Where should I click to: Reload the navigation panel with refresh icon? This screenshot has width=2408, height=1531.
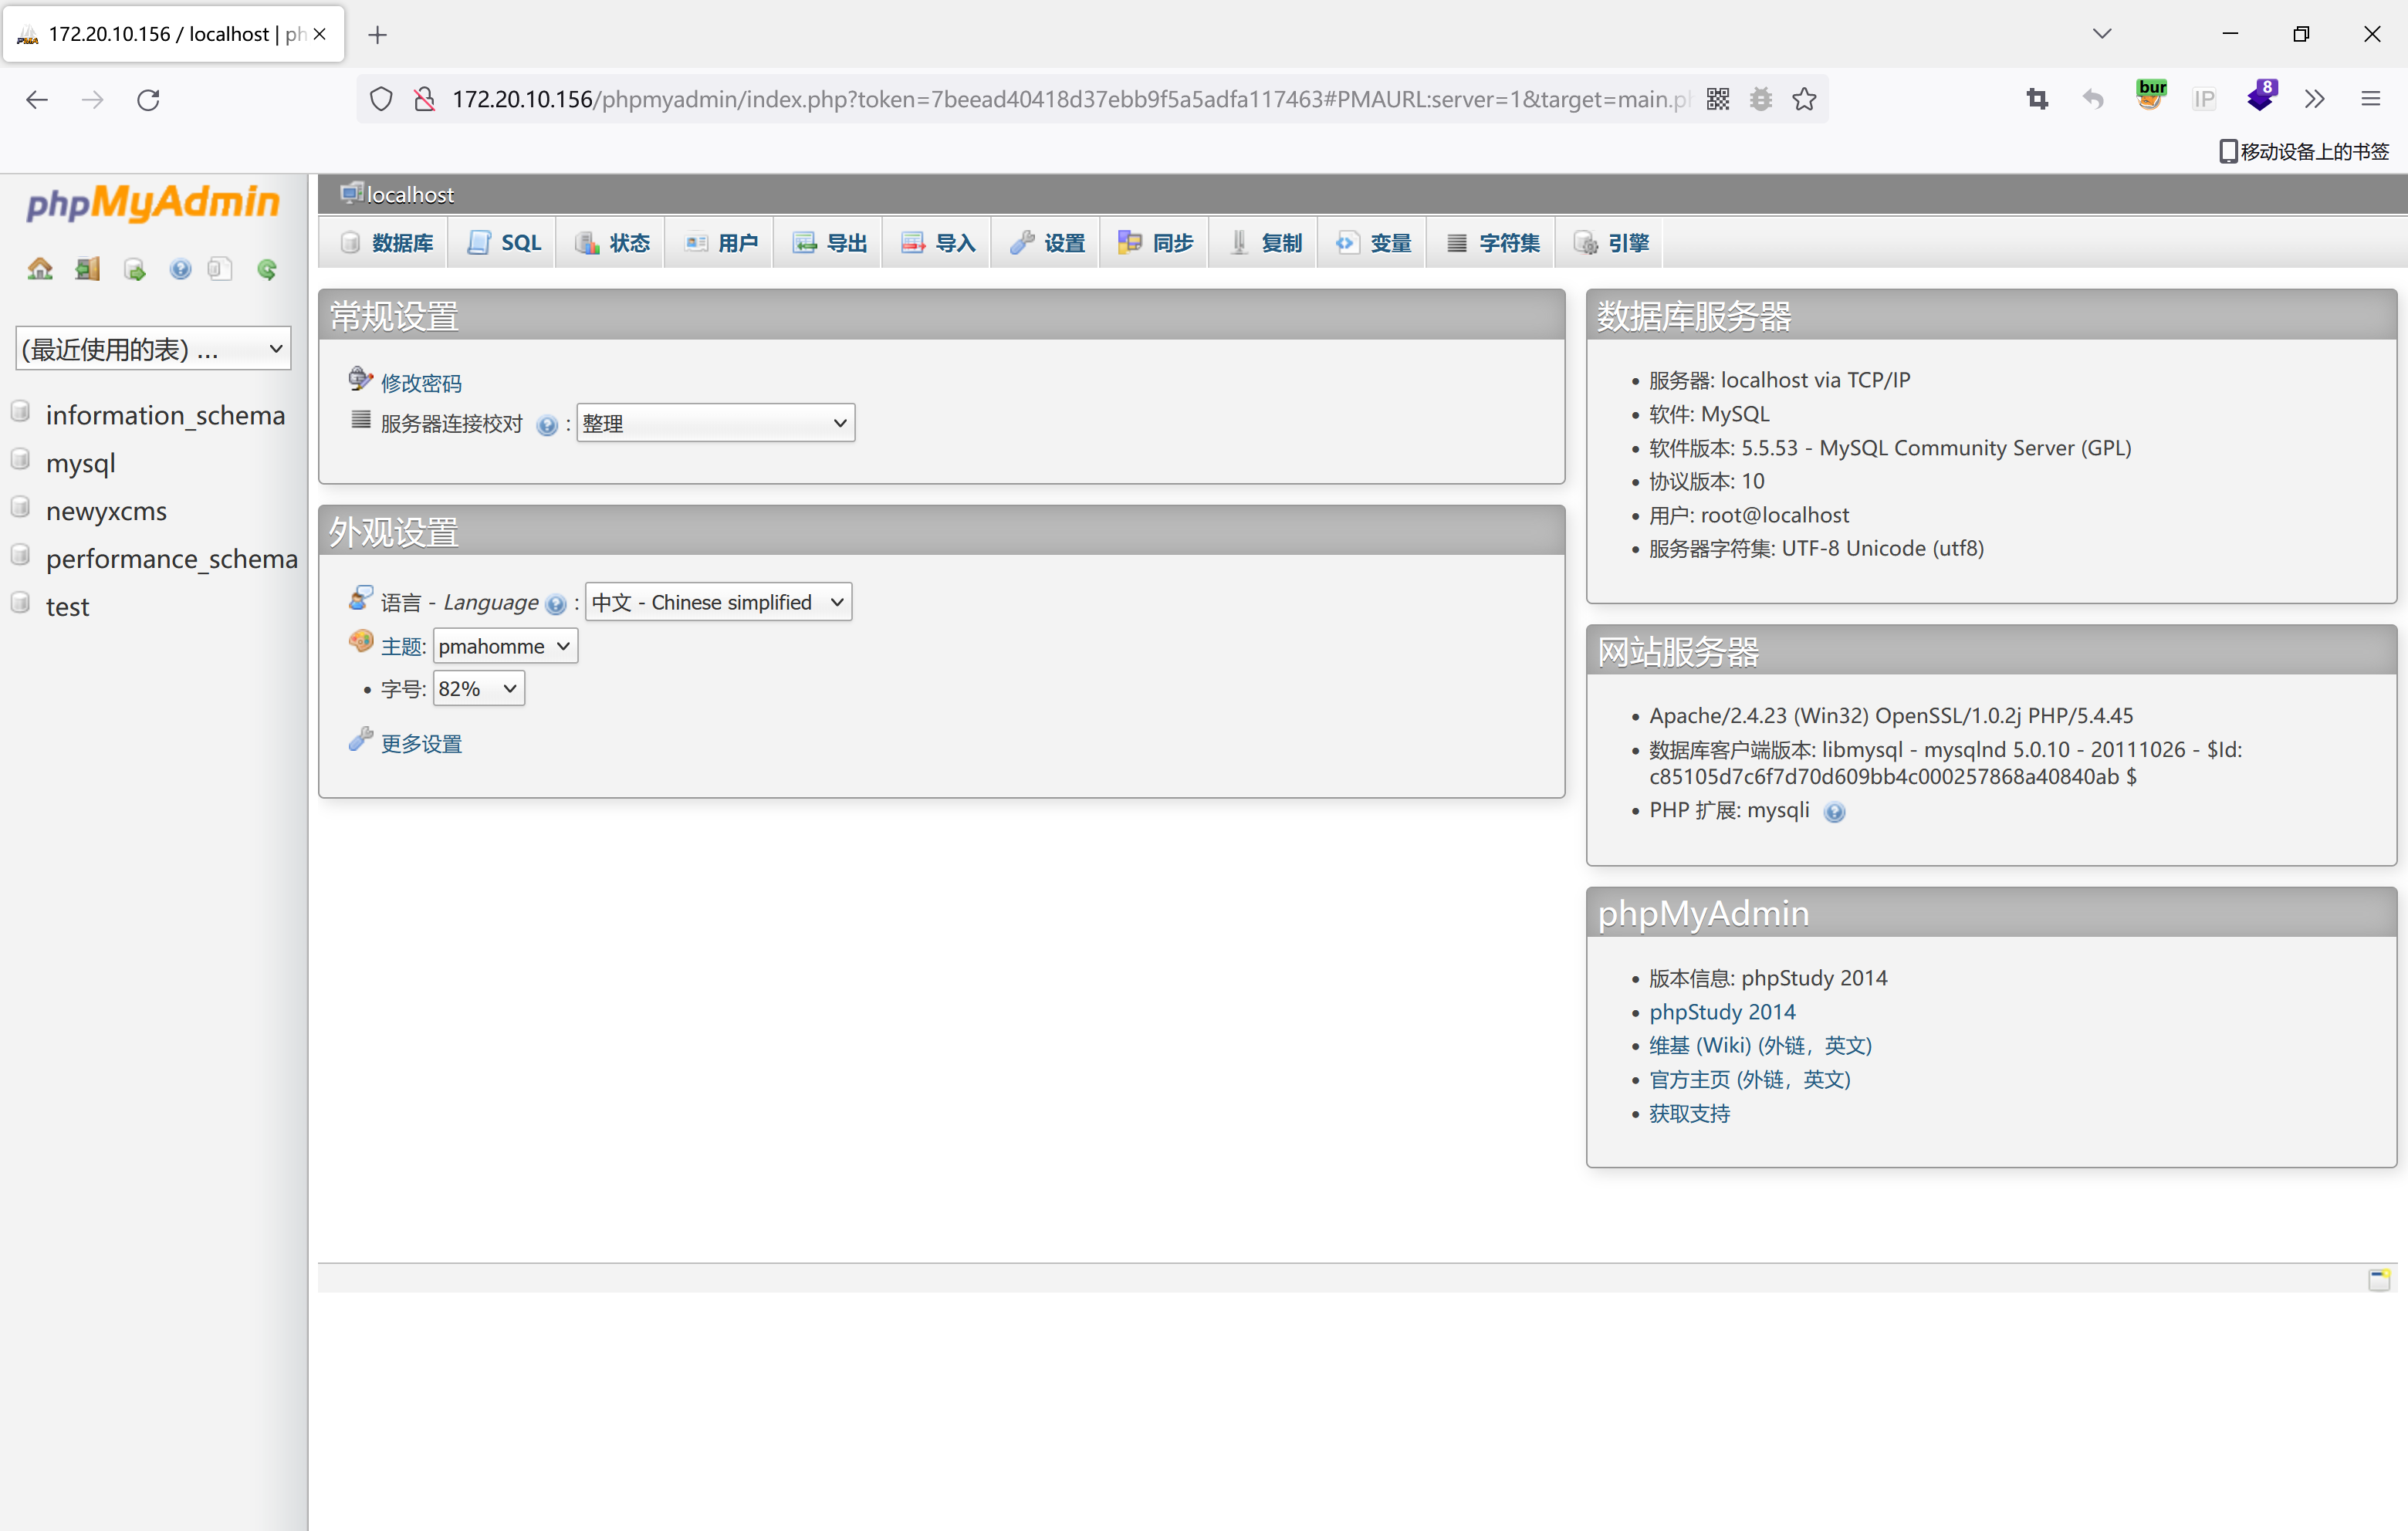coord(267,268)
